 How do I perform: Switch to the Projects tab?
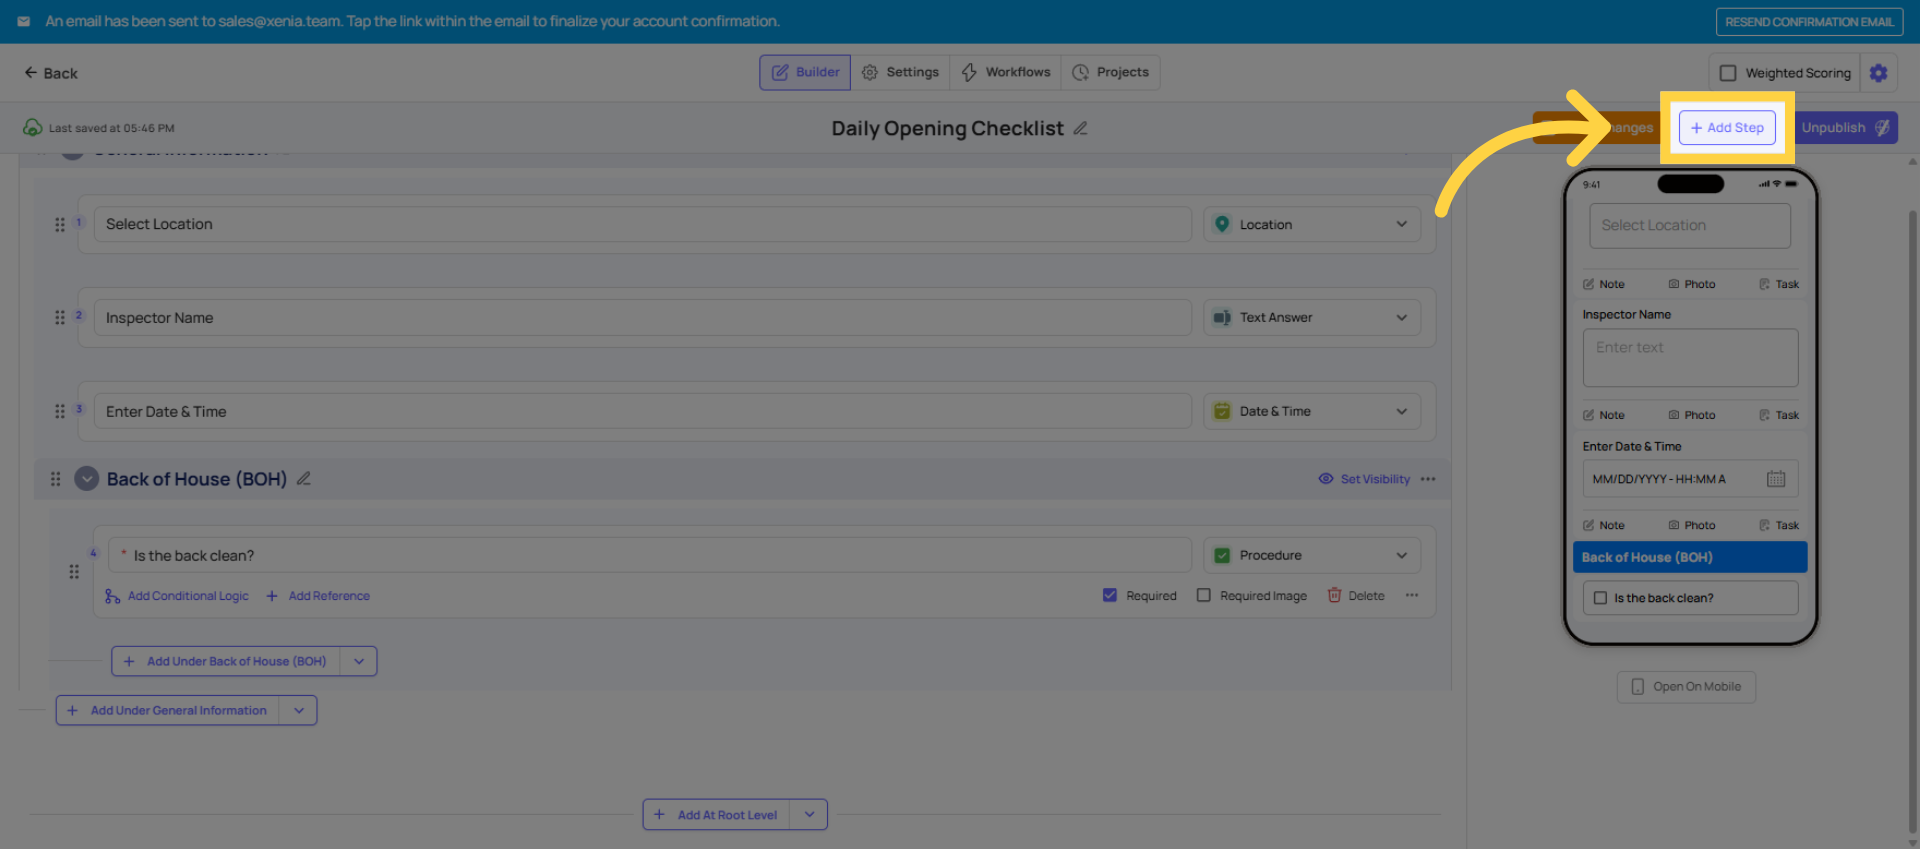tap(1110, 72)
